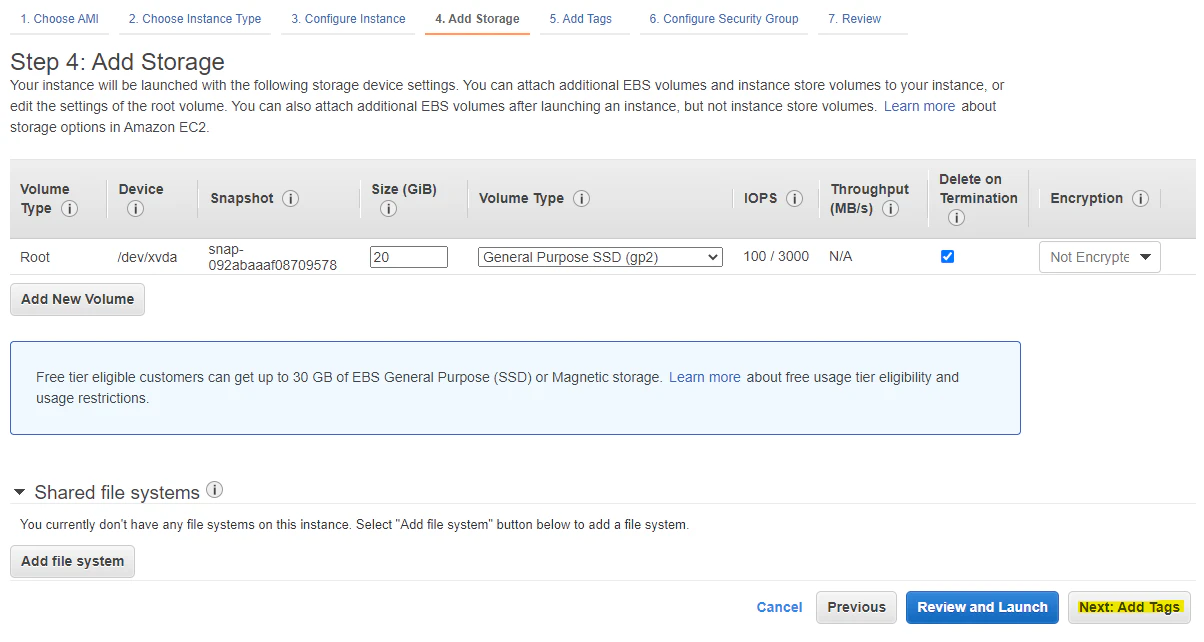The image size is (1204, 642).
Task: Click the Previous button
Action: 856,607
